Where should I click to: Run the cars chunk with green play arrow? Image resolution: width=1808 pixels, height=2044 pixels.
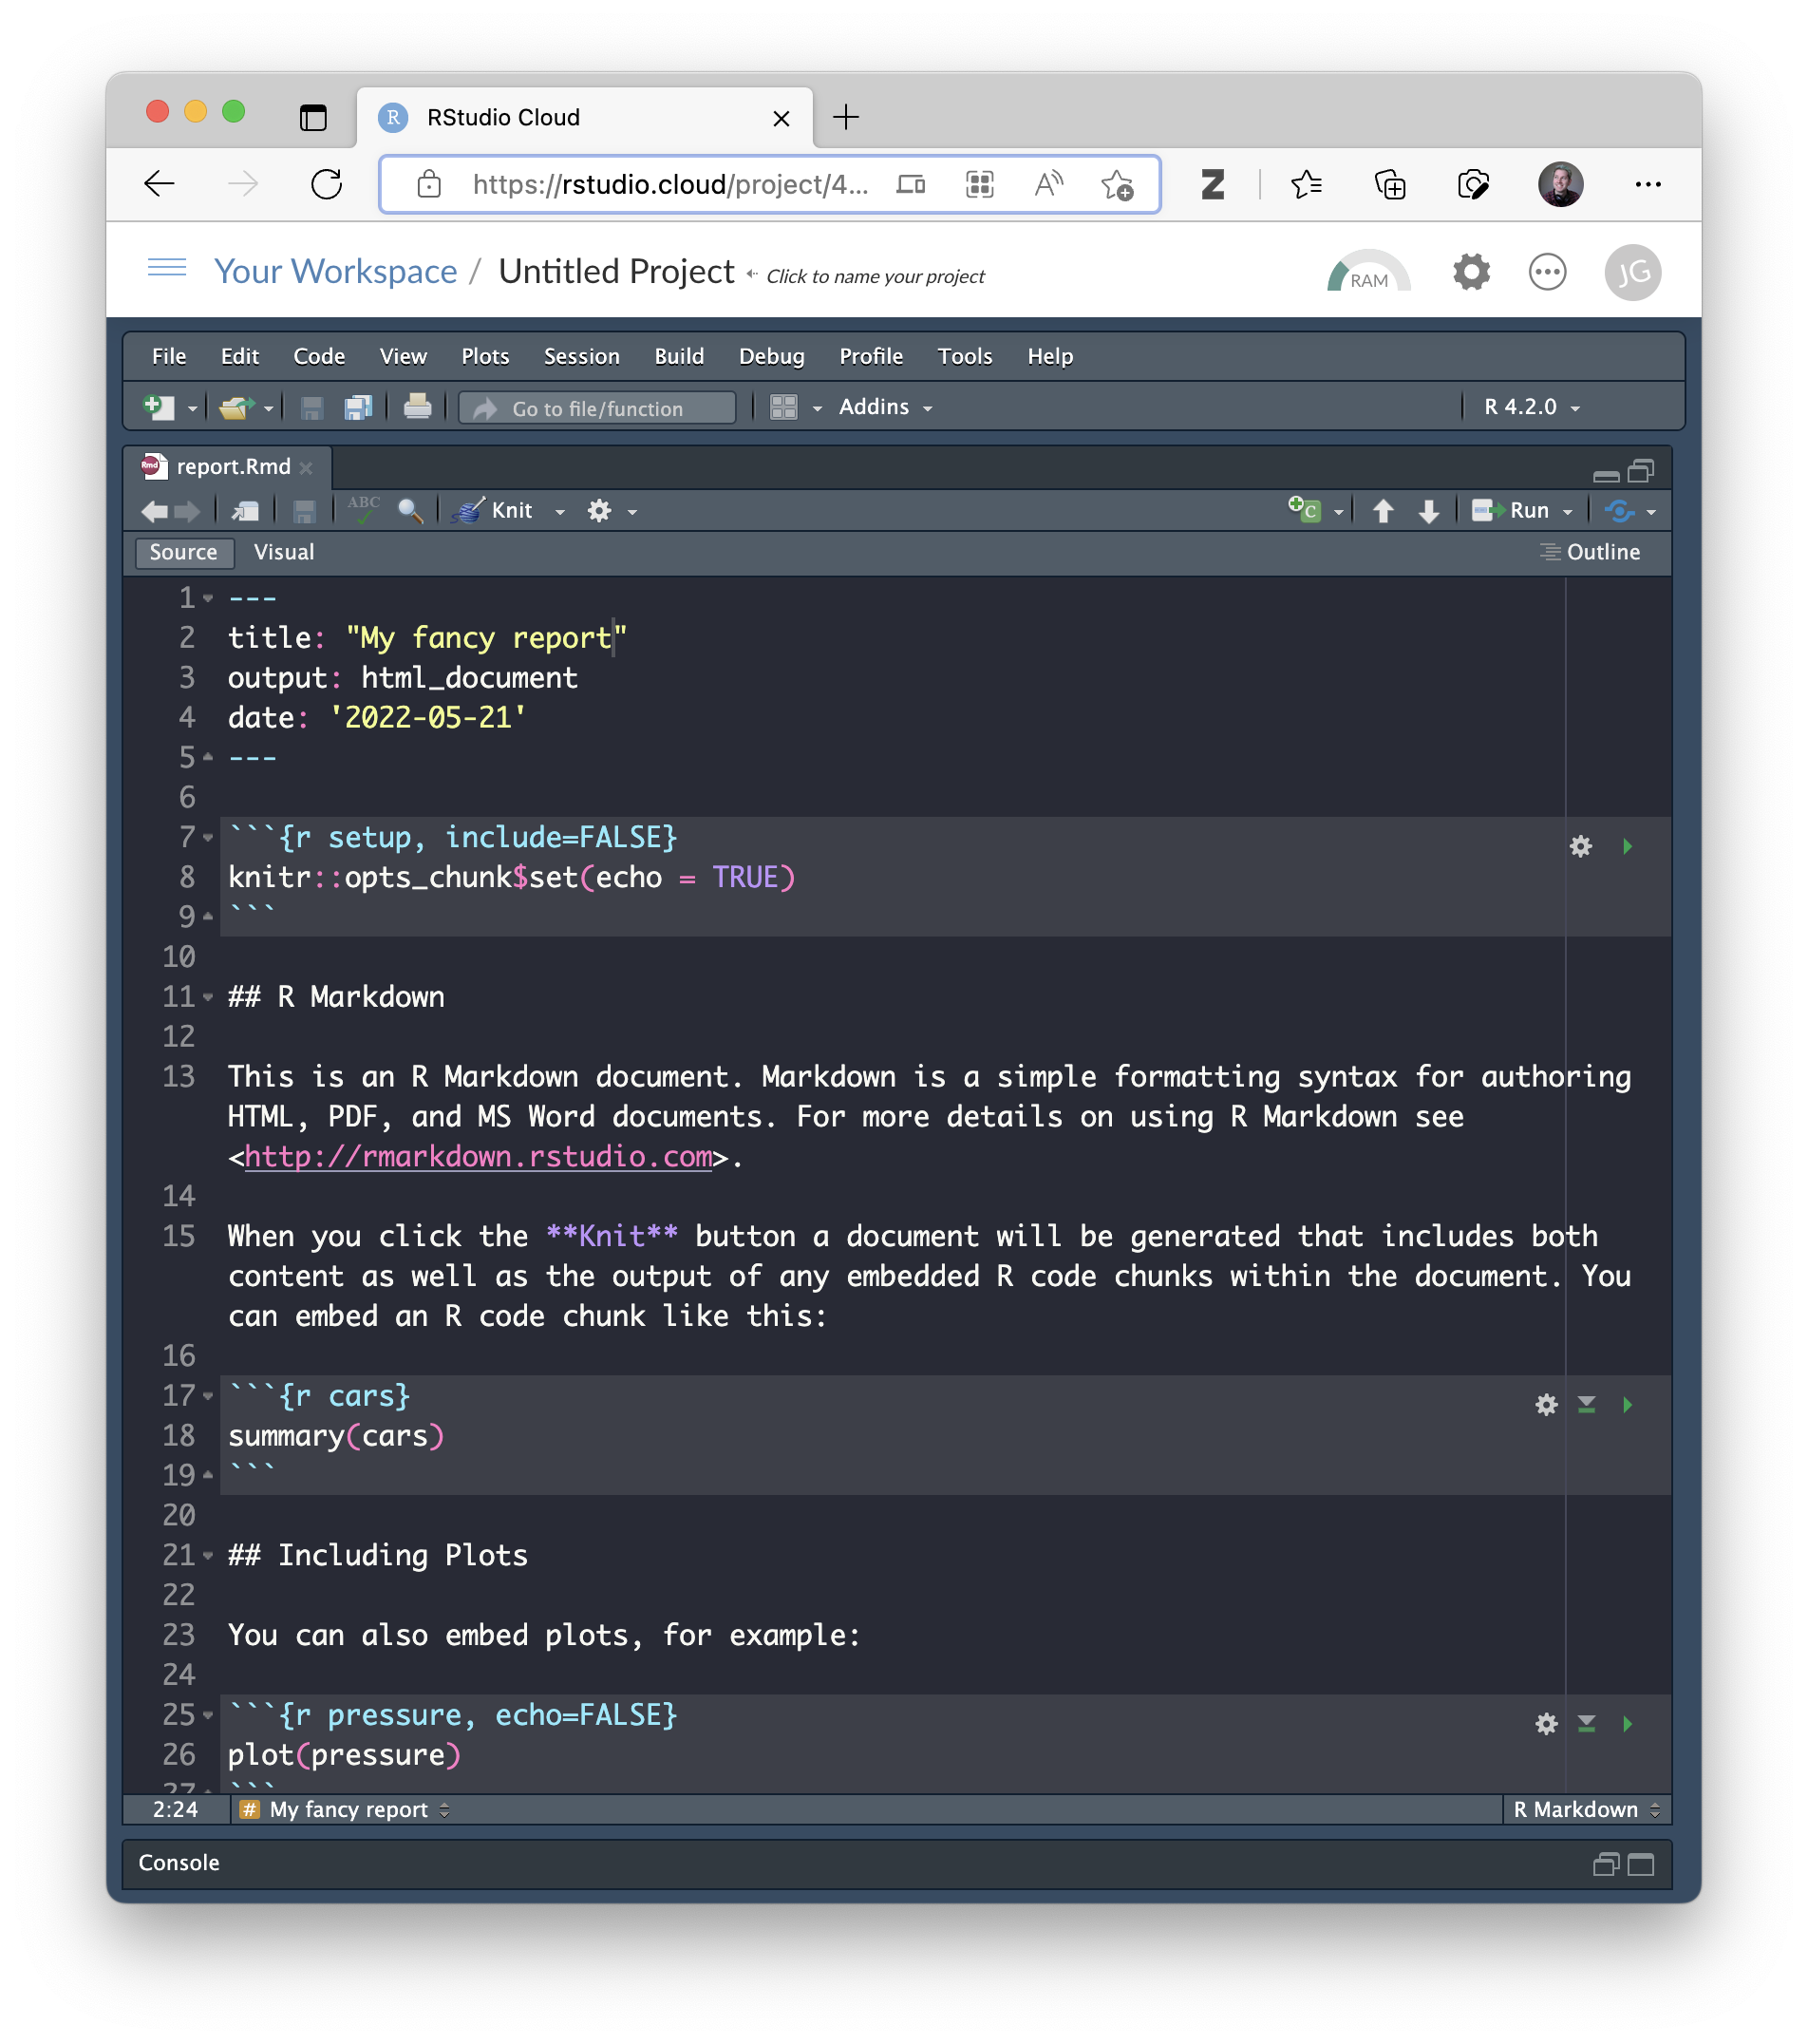[x=1629, y=1404]
